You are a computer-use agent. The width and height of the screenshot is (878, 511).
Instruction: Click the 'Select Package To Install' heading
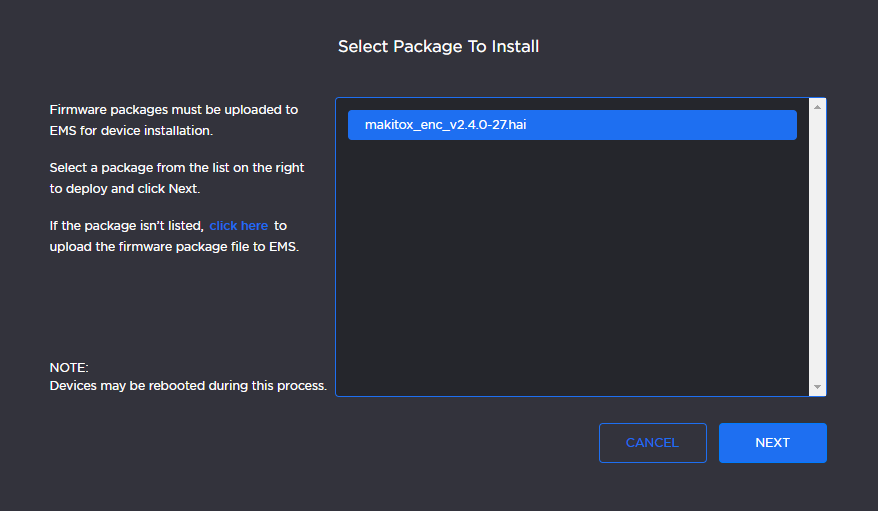tap(438, 47)
